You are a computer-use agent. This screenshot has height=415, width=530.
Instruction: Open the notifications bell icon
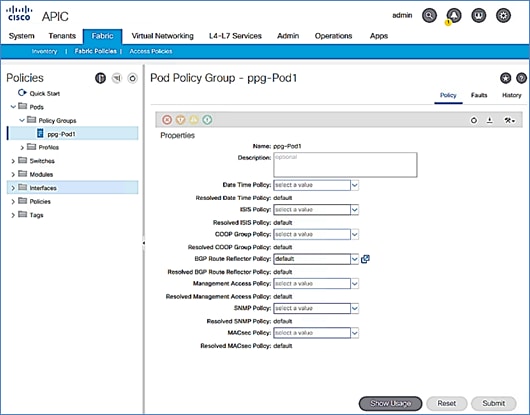tap(454, 16)
